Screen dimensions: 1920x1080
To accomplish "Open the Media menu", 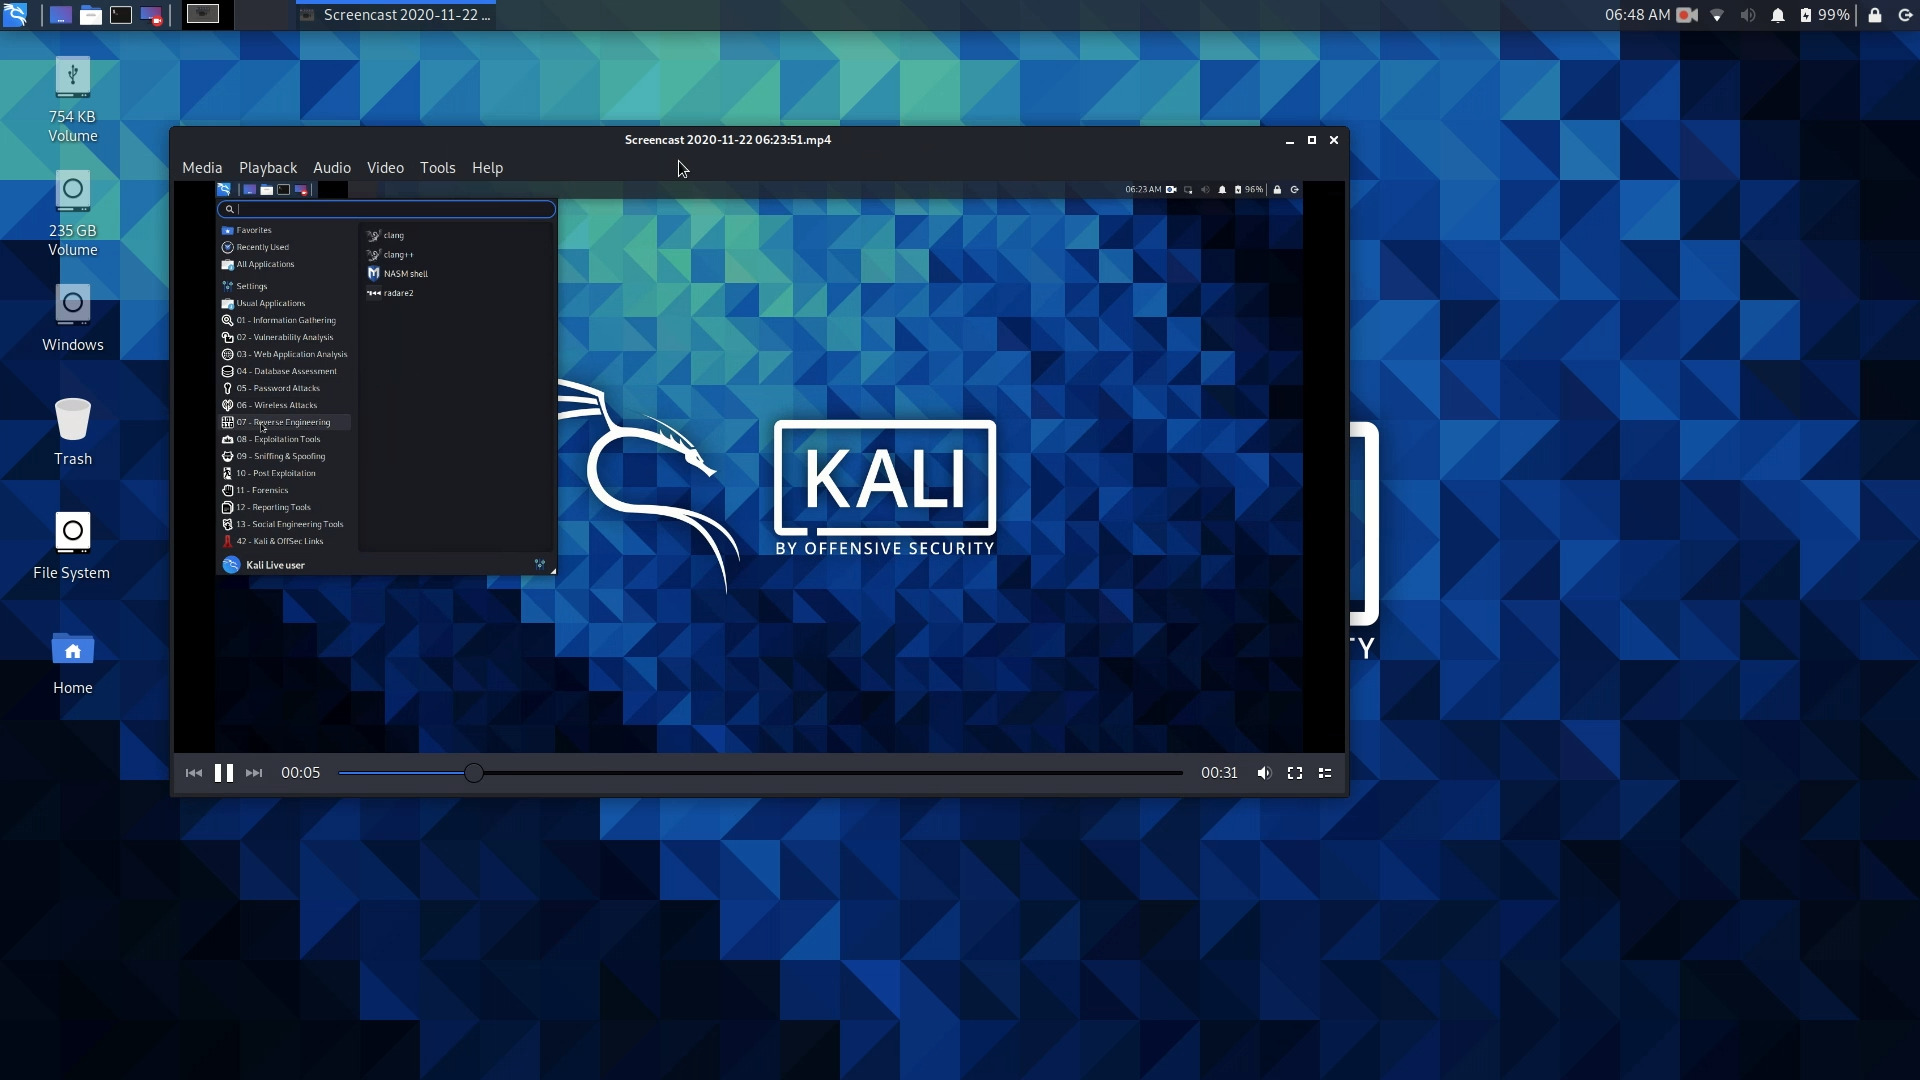I will tap(202, 168).
